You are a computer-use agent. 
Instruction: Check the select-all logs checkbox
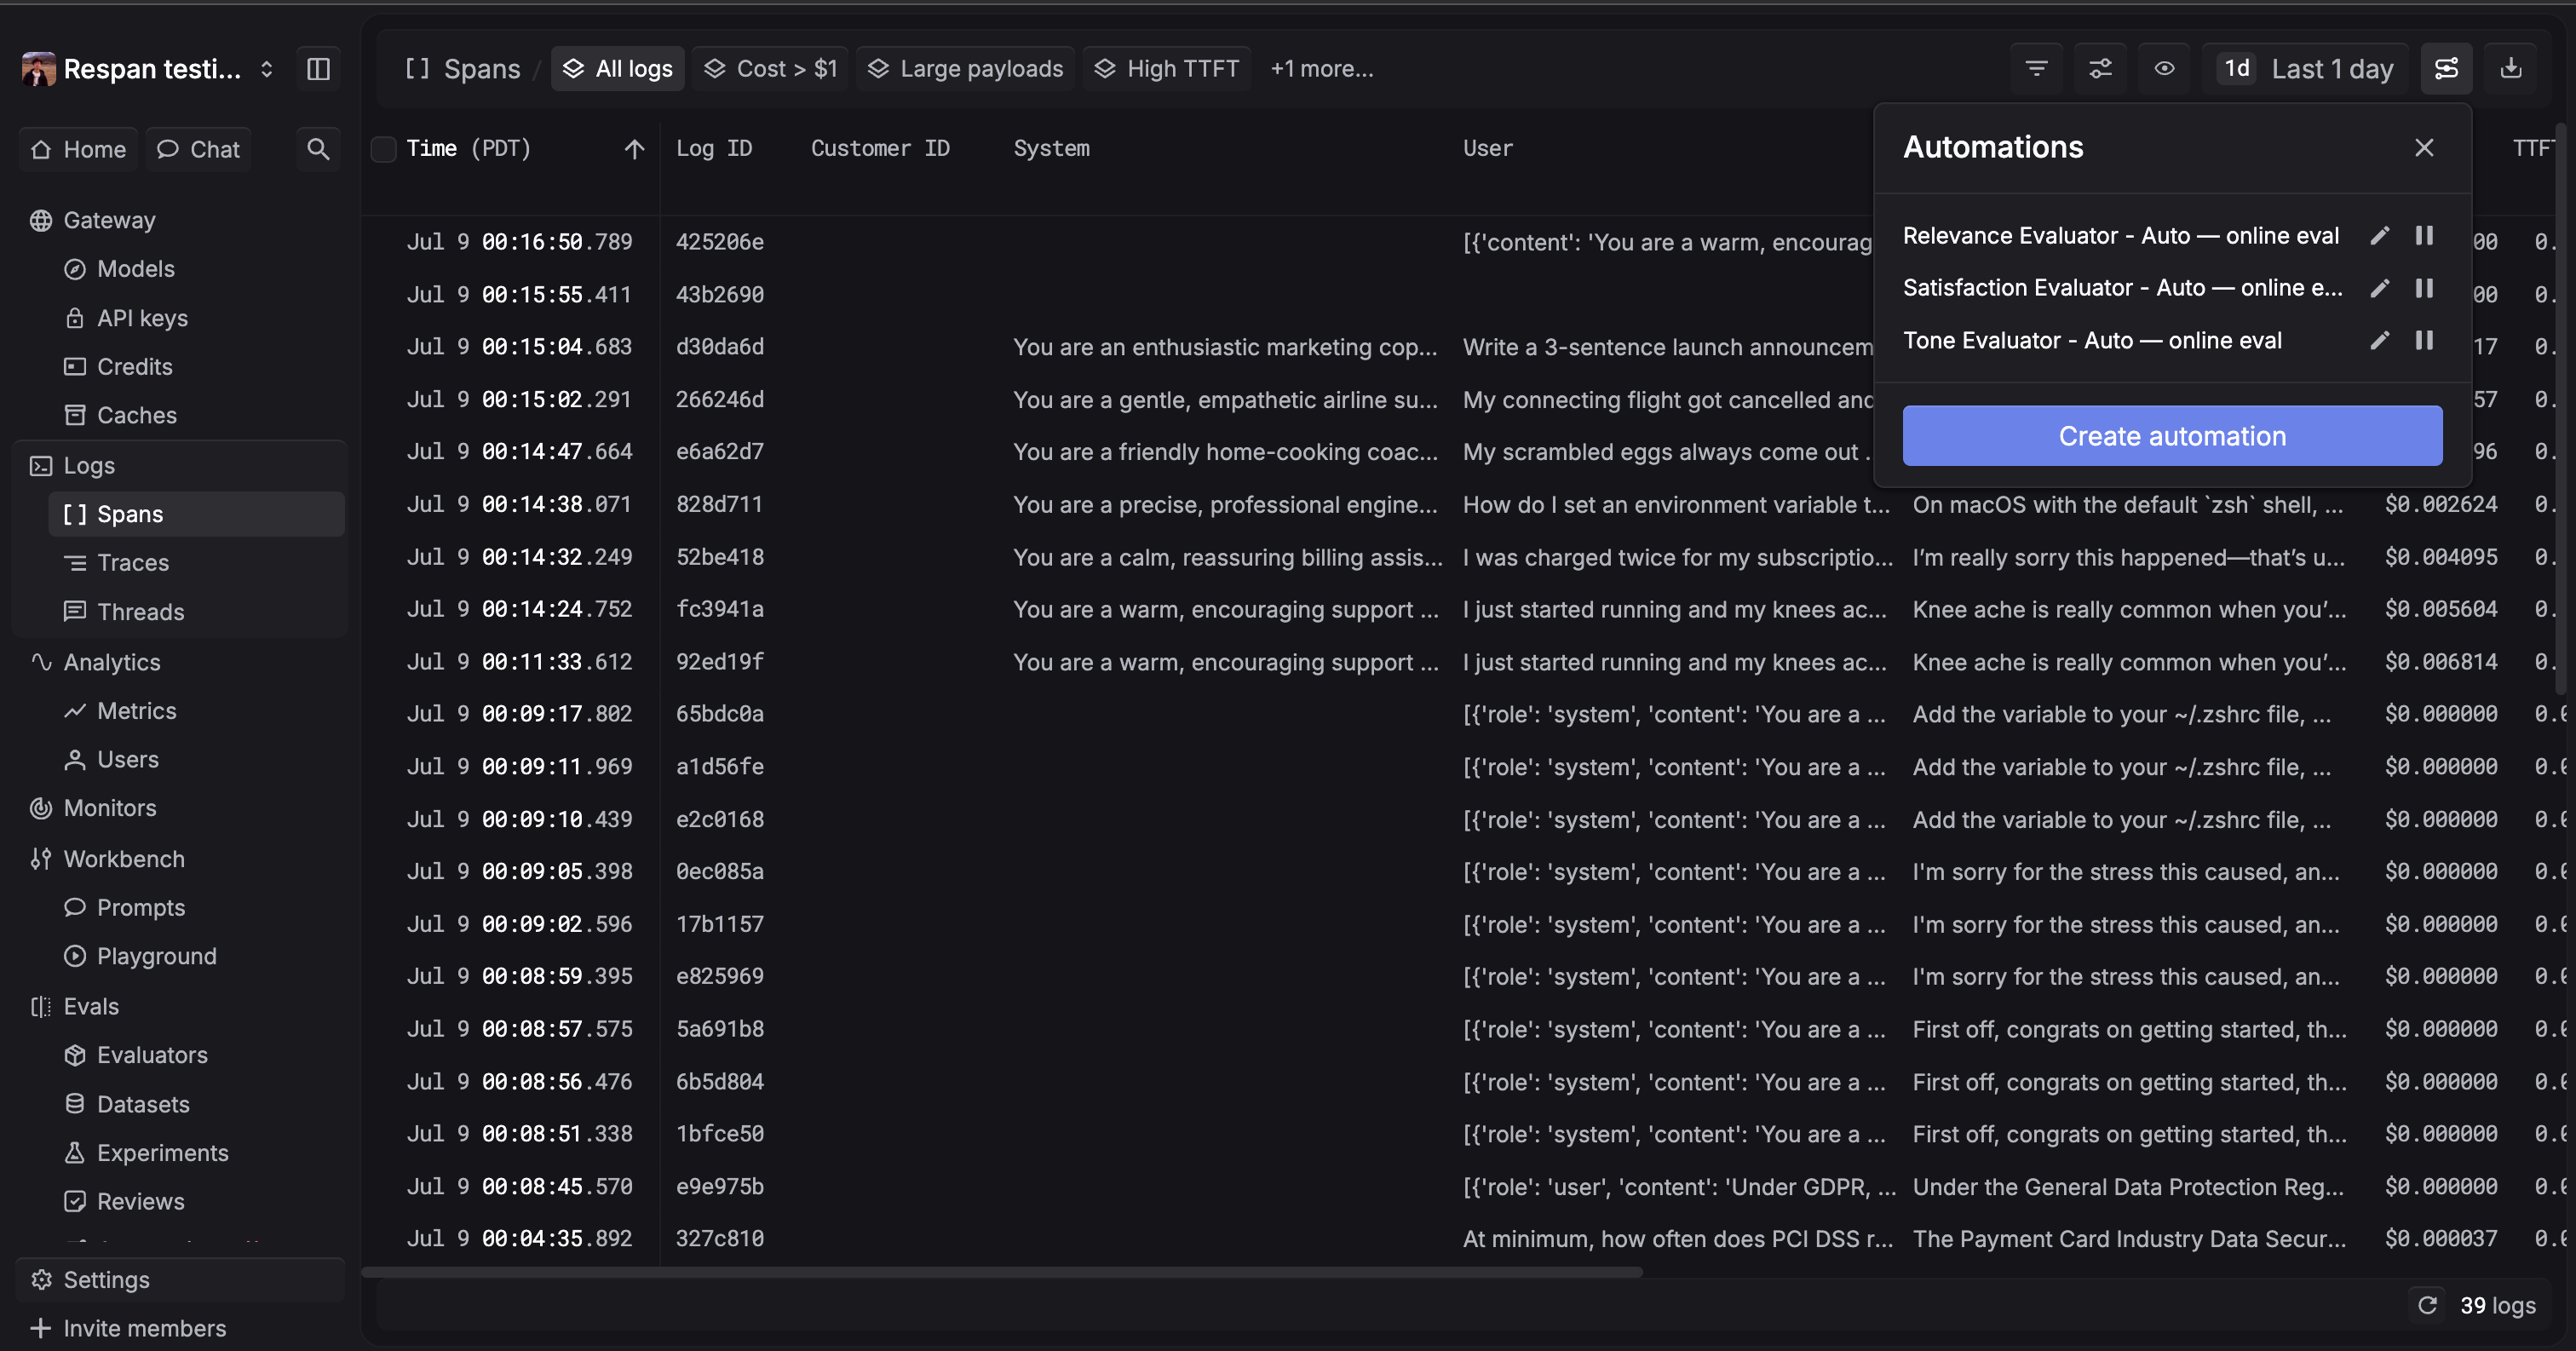click(x=384, y=149)
